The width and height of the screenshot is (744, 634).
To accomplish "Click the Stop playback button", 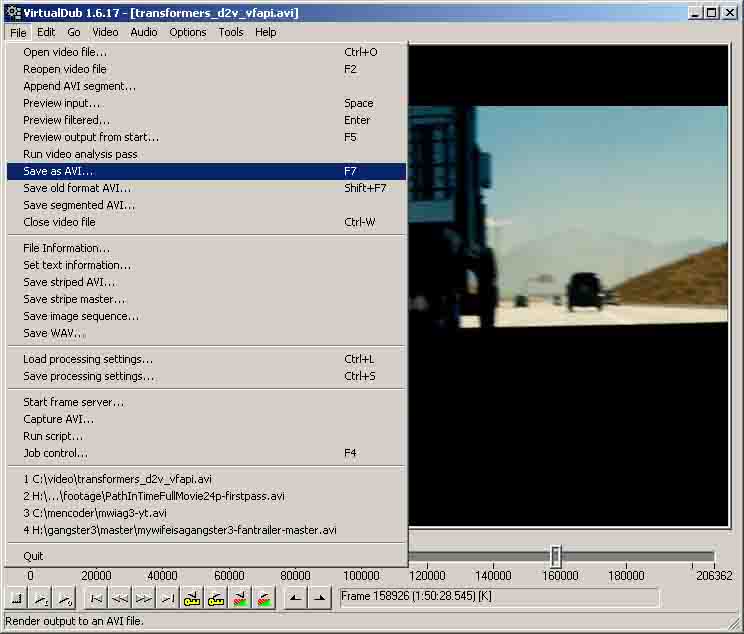I will [x=17, y=599].
